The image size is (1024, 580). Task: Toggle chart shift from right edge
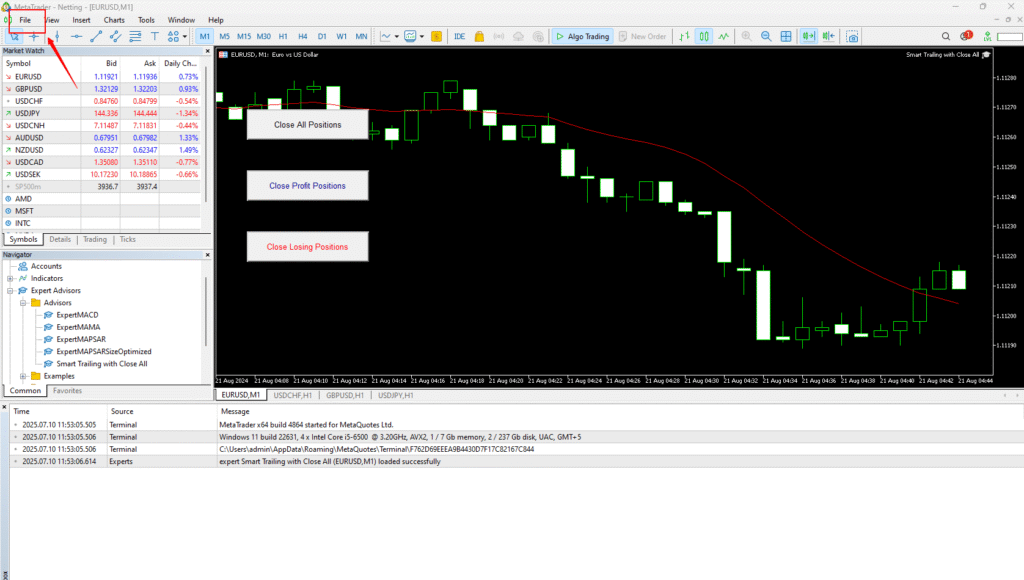[829, 37]
